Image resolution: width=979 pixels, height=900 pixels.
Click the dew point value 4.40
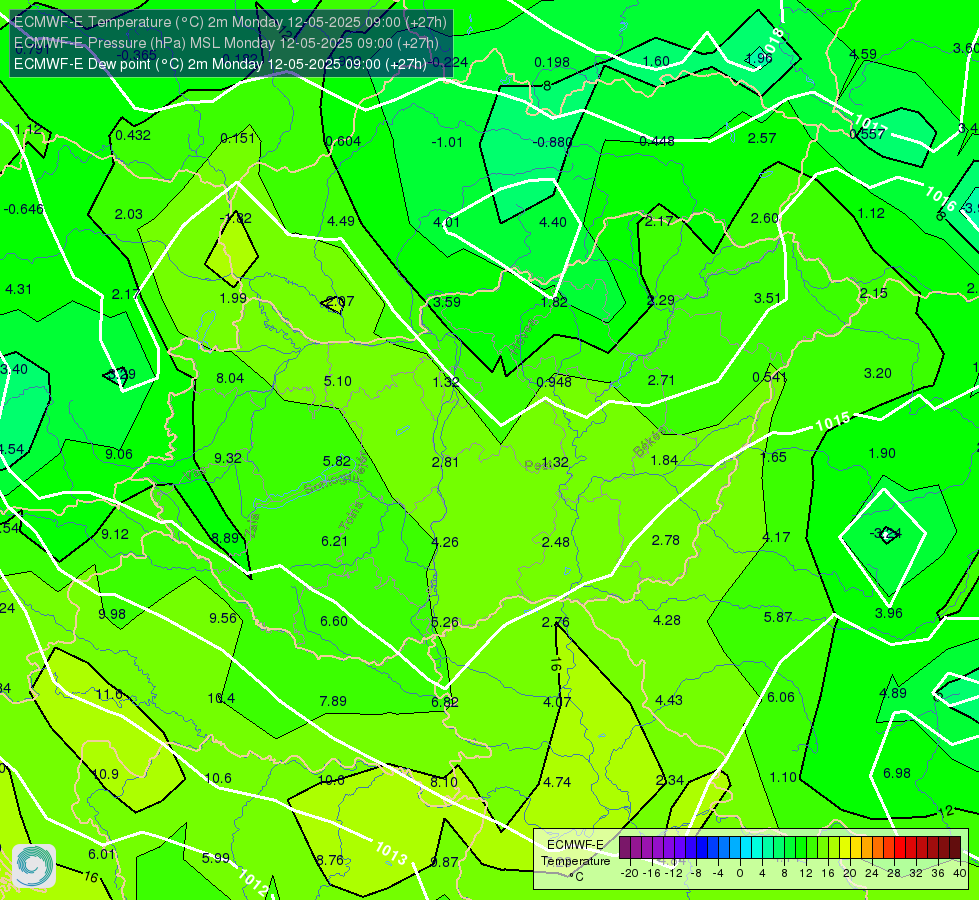click(553, 222)
